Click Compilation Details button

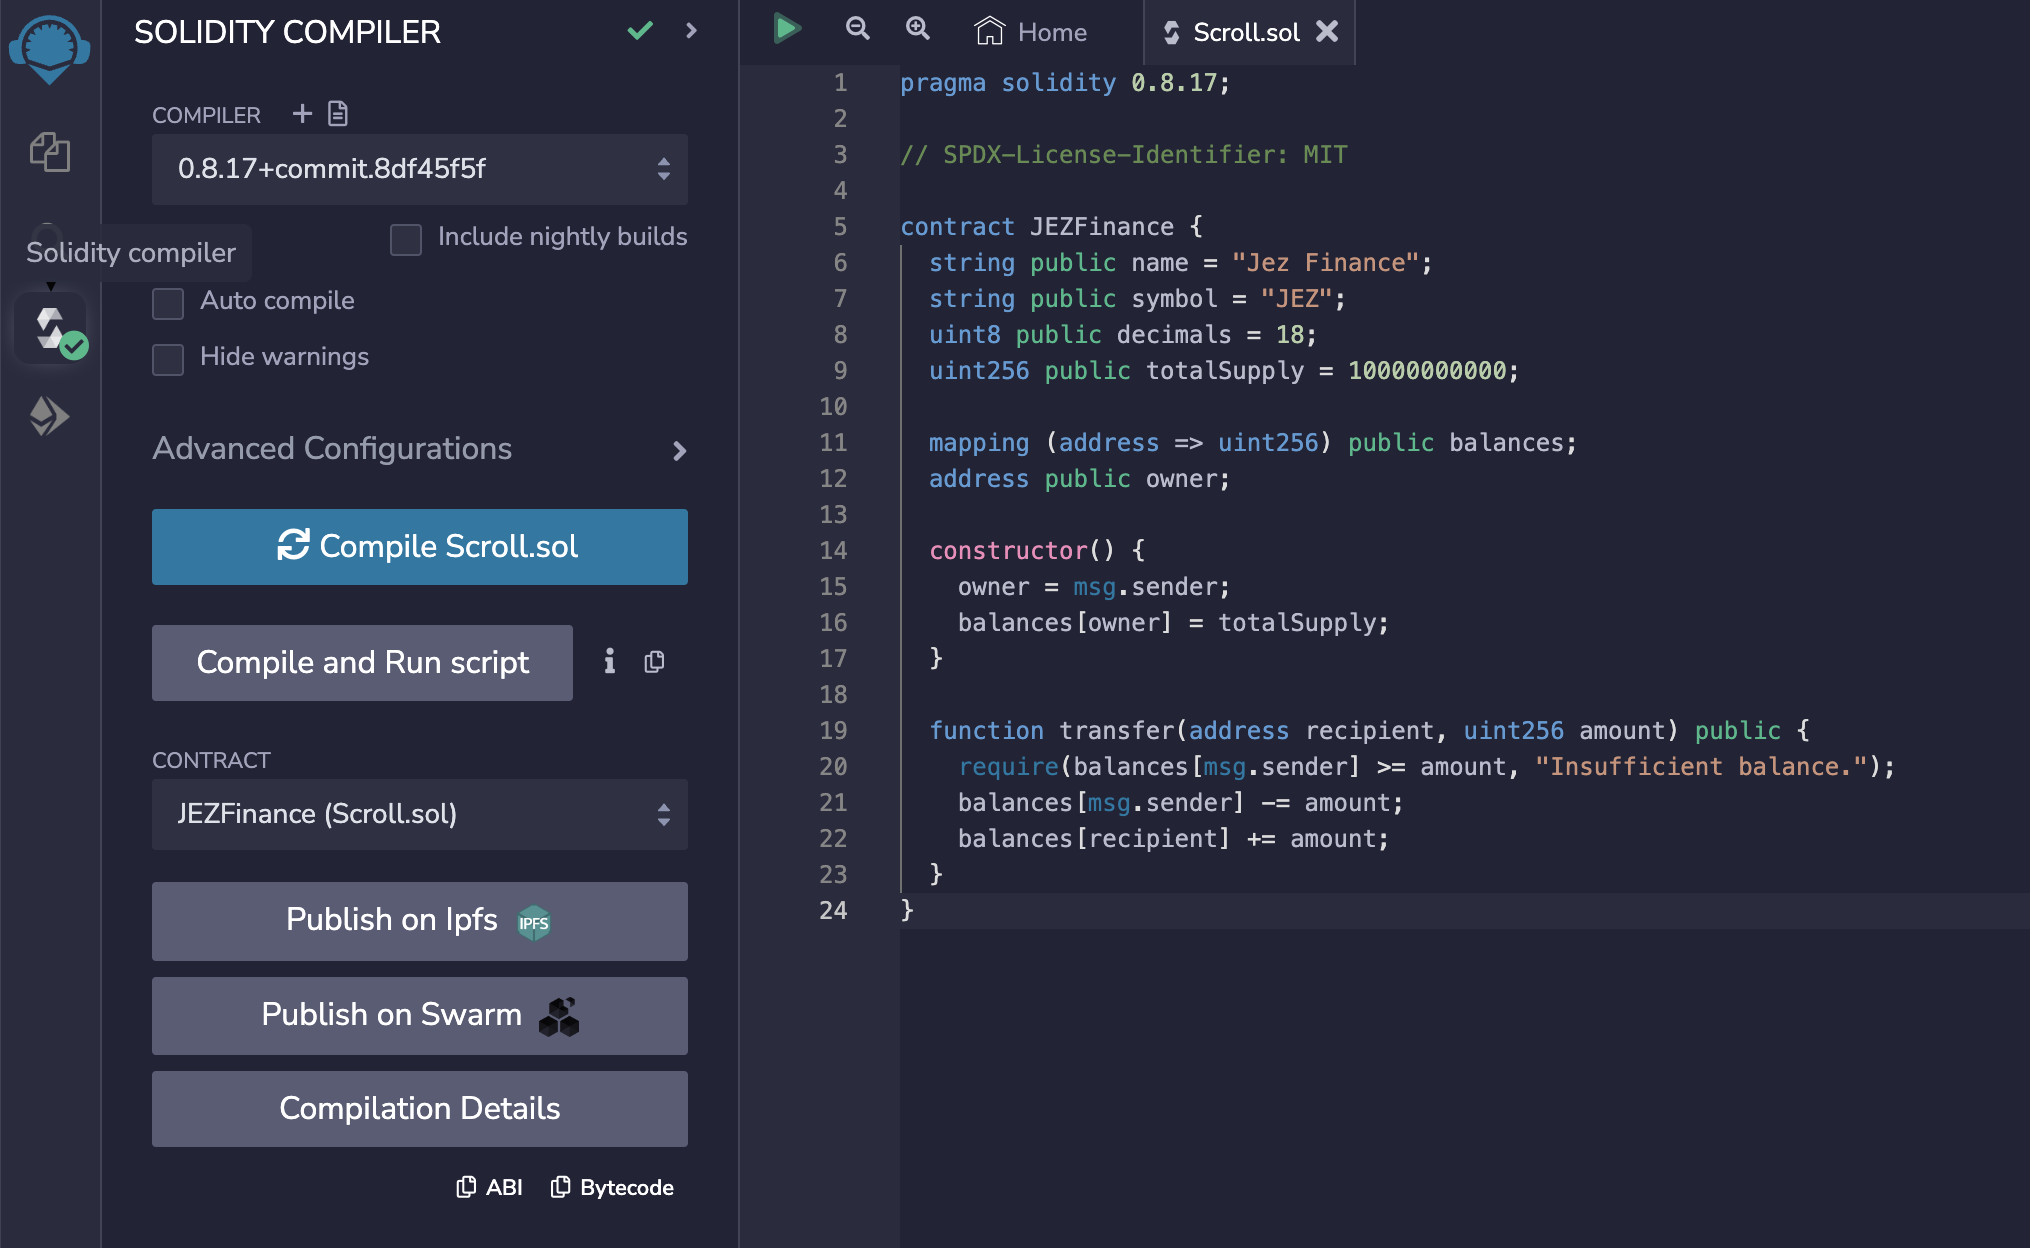(420, 1108)
